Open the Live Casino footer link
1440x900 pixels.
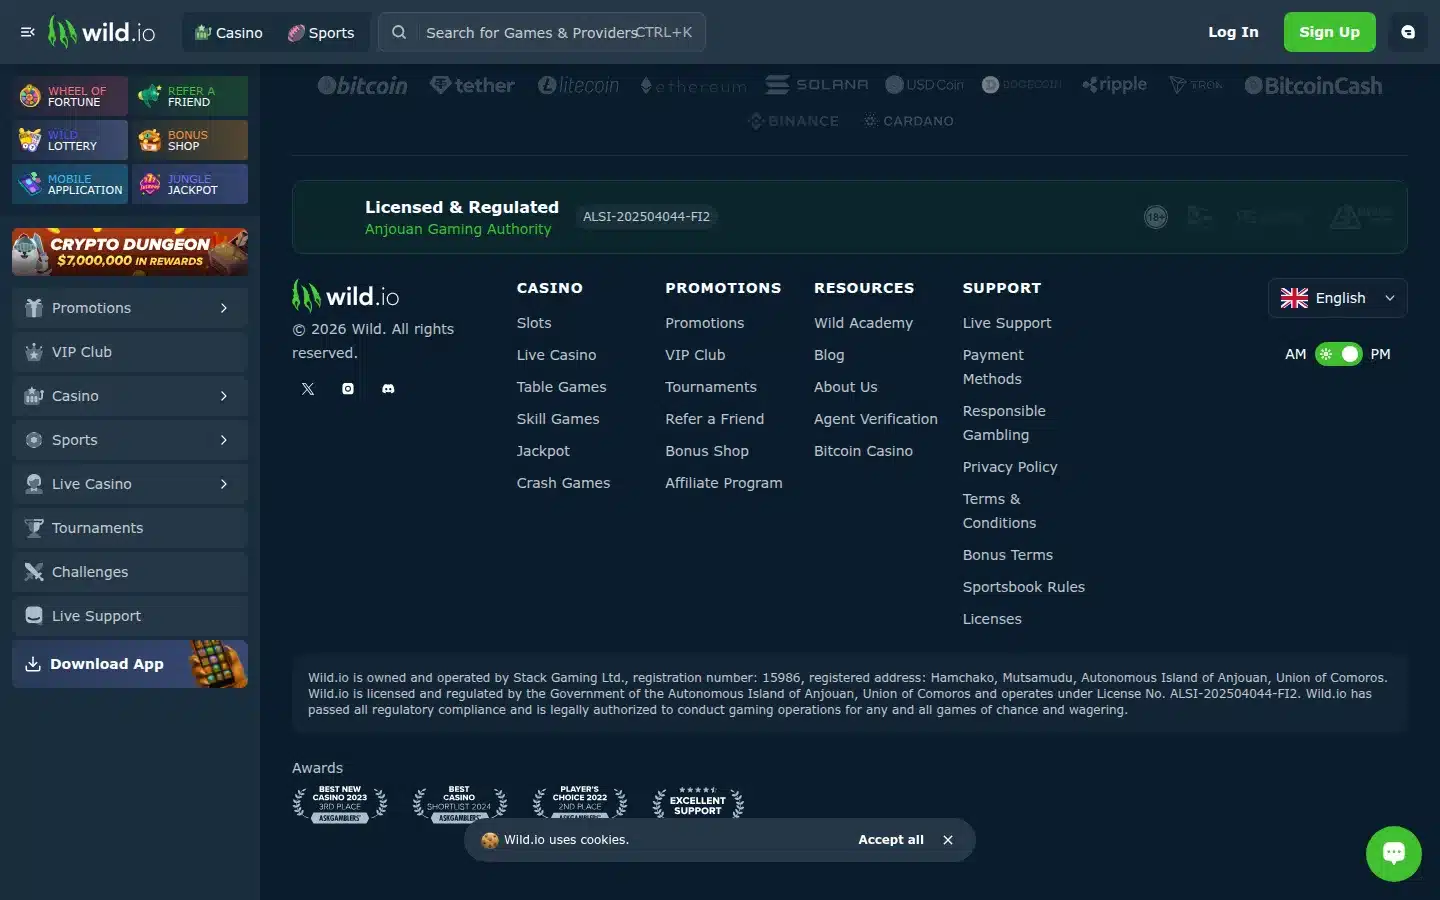click(x=556, y=355)
